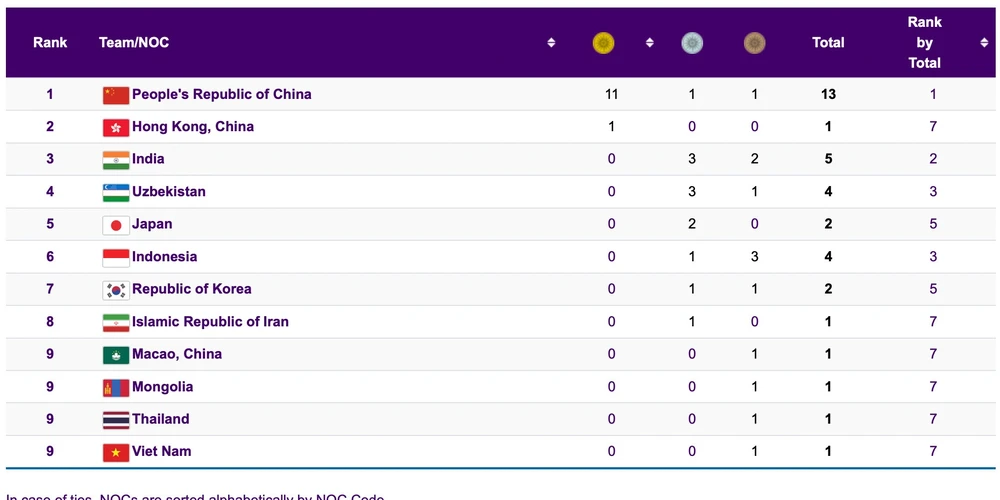Click the Uzbekistan flag icon

[116, 192]
